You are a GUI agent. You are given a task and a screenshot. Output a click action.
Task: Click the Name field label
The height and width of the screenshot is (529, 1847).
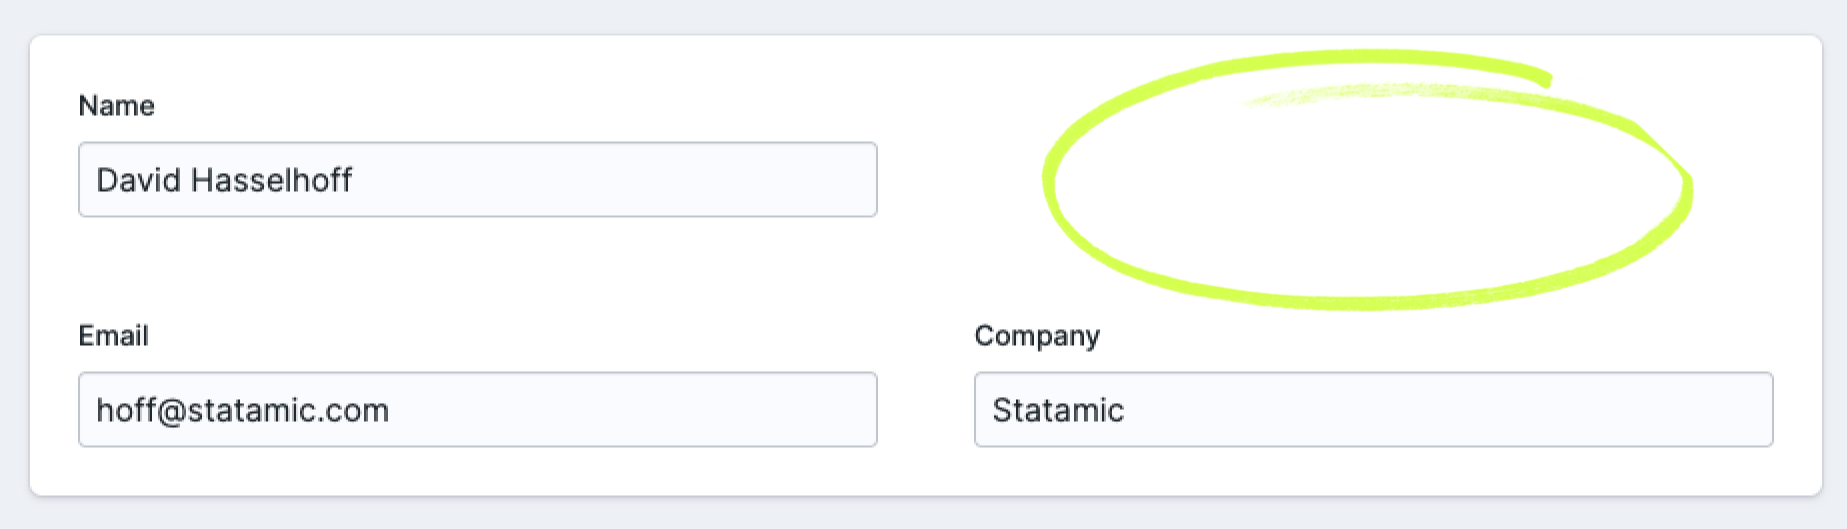point(116,106)
